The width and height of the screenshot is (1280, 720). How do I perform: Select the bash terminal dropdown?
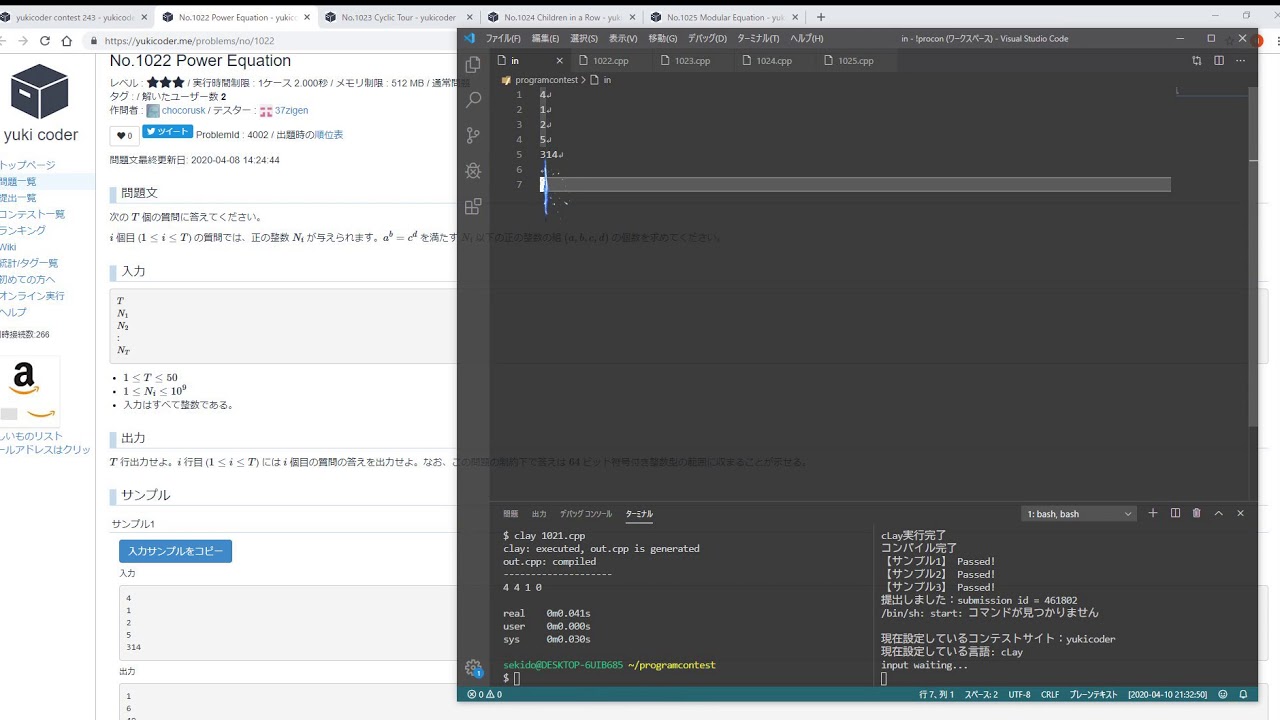click(1079, 514)
